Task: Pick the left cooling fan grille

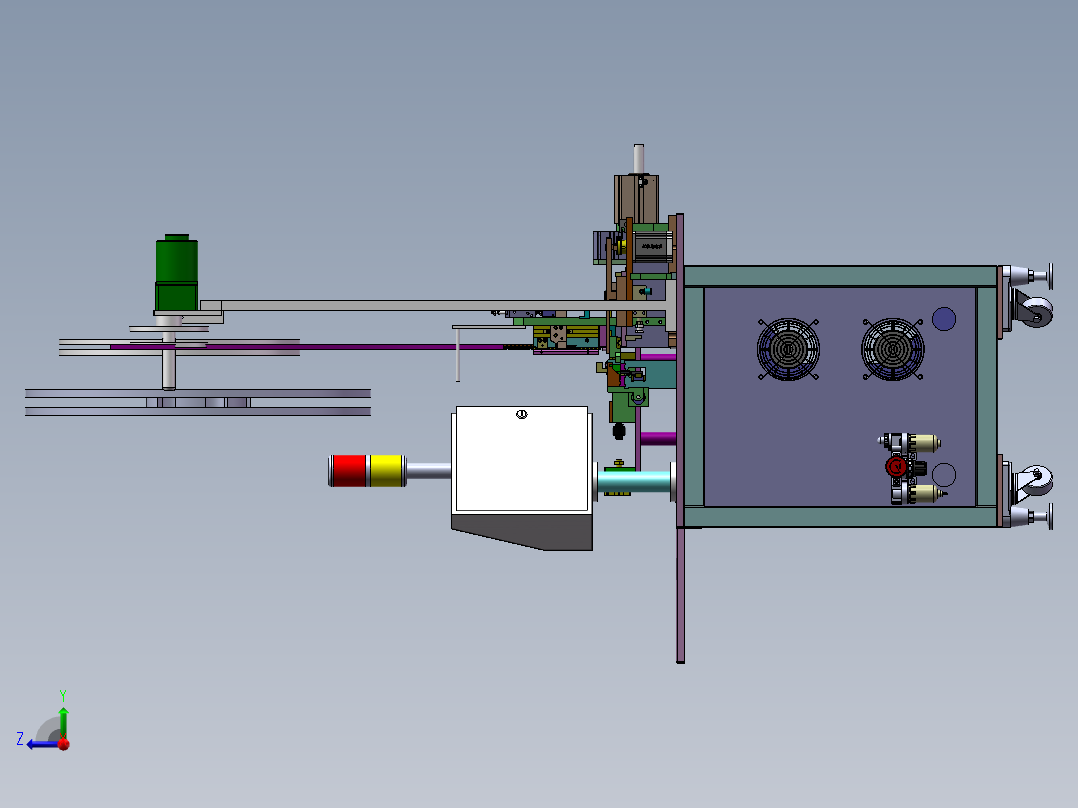Action: click(x=788, y=349)
